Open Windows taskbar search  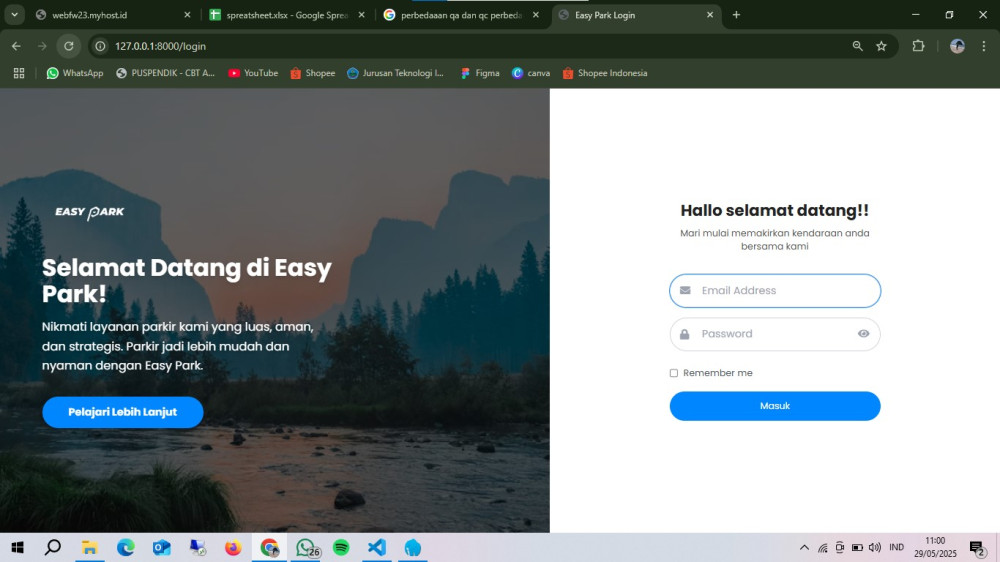click(x=53, y=547)
